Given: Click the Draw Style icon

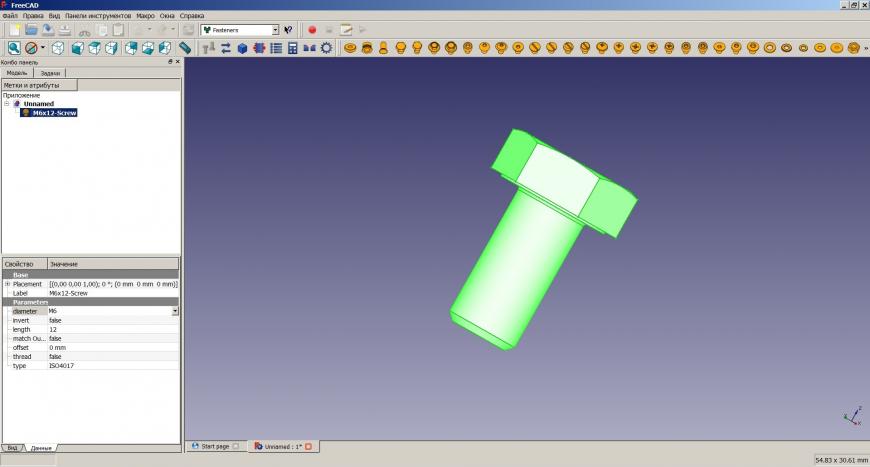Looking at the screenshot, I should pyautogui.click(x=32, y=48).
